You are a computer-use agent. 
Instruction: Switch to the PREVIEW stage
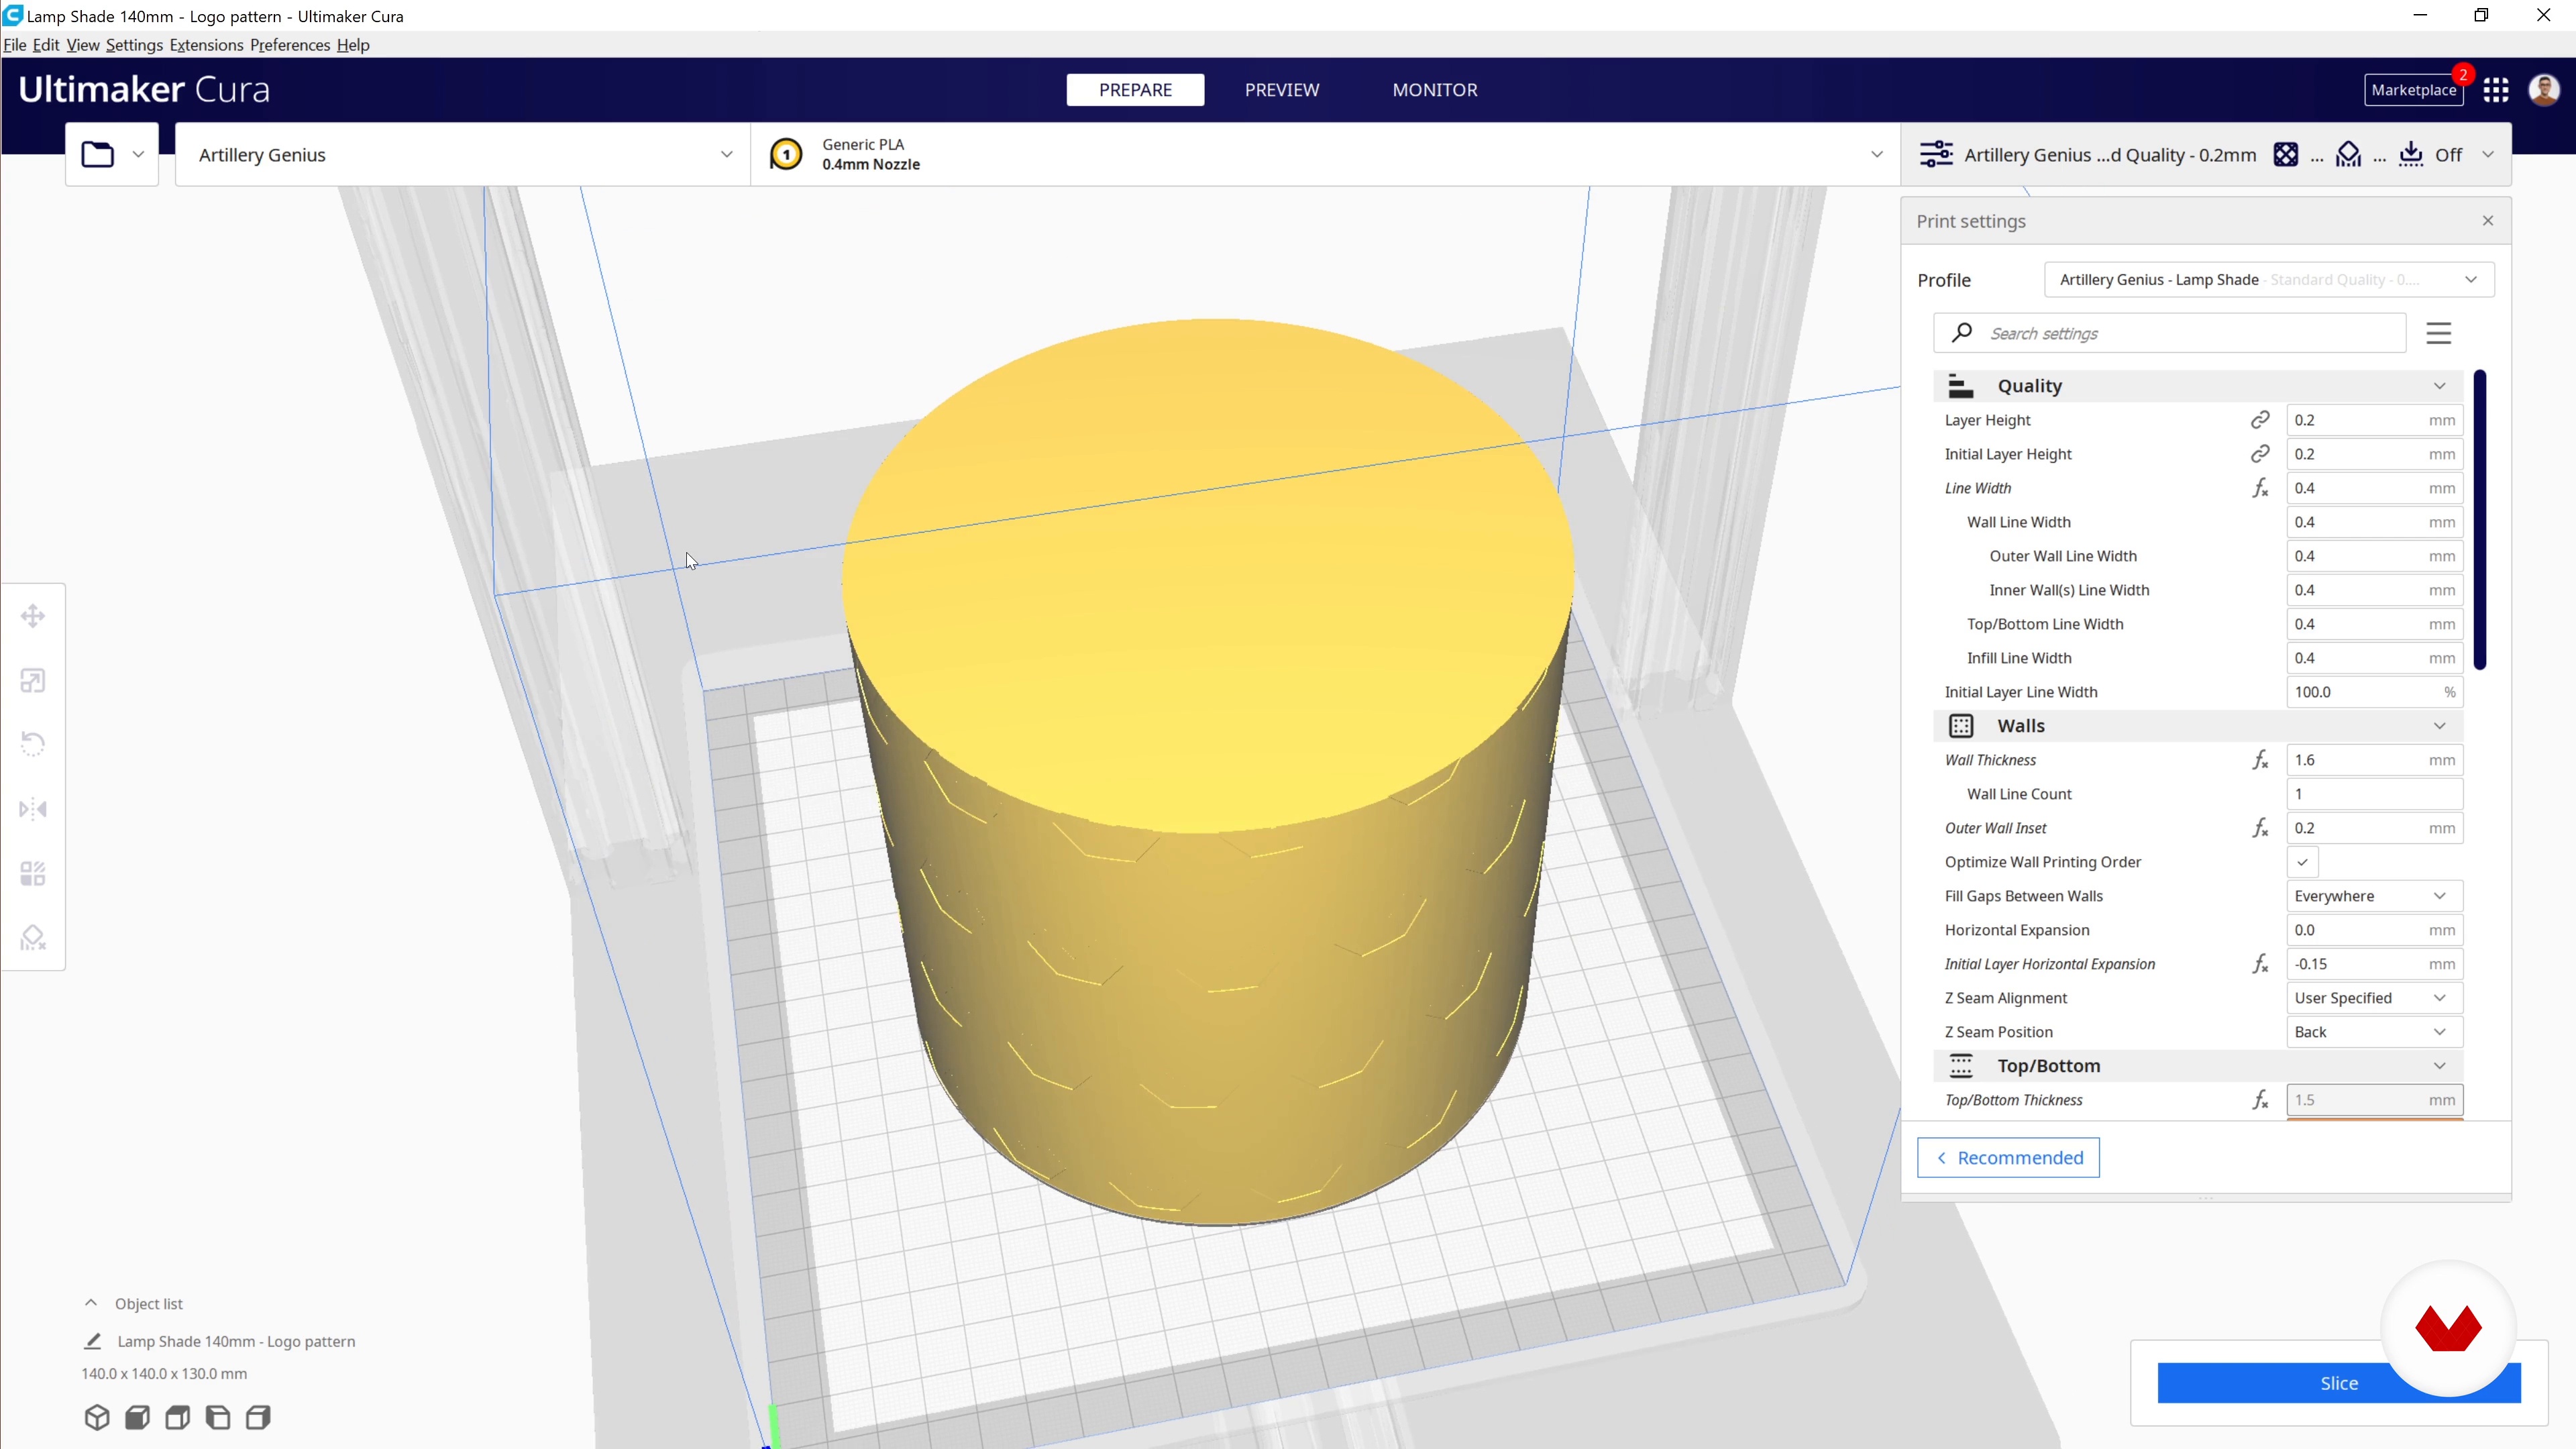[x=1282, y=90]
